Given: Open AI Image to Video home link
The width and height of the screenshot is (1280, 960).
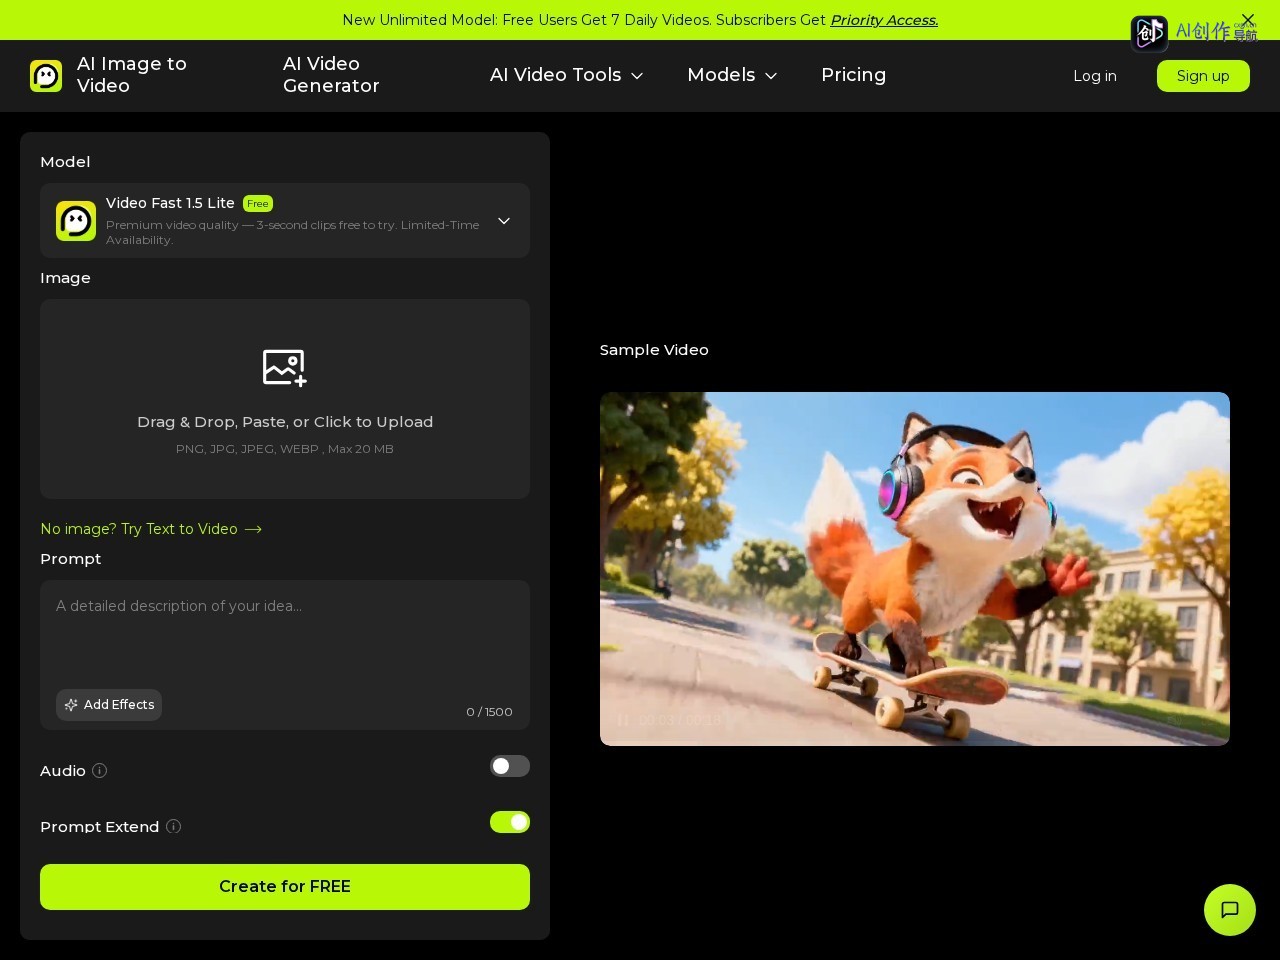Looking at the screenshot, I should pos(132,75).
